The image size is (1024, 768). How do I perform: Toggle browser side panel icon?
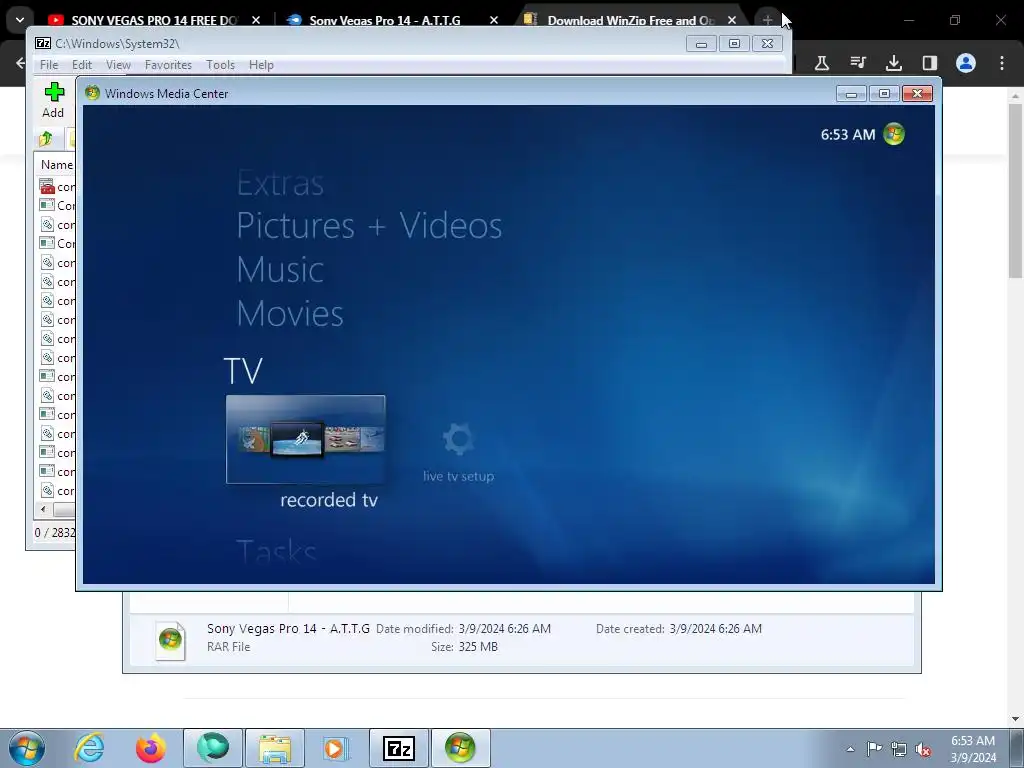click(x=929, y=63)
